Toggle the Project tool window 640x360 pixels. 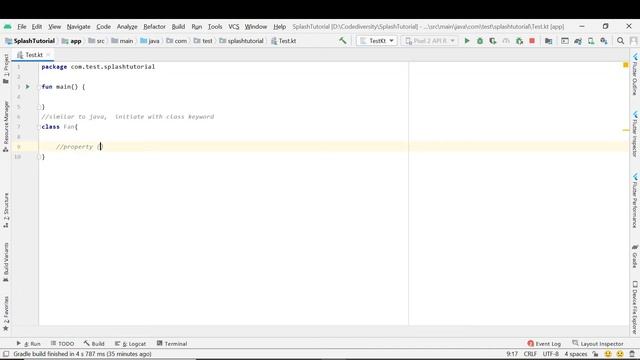click(x=6, y=69)
